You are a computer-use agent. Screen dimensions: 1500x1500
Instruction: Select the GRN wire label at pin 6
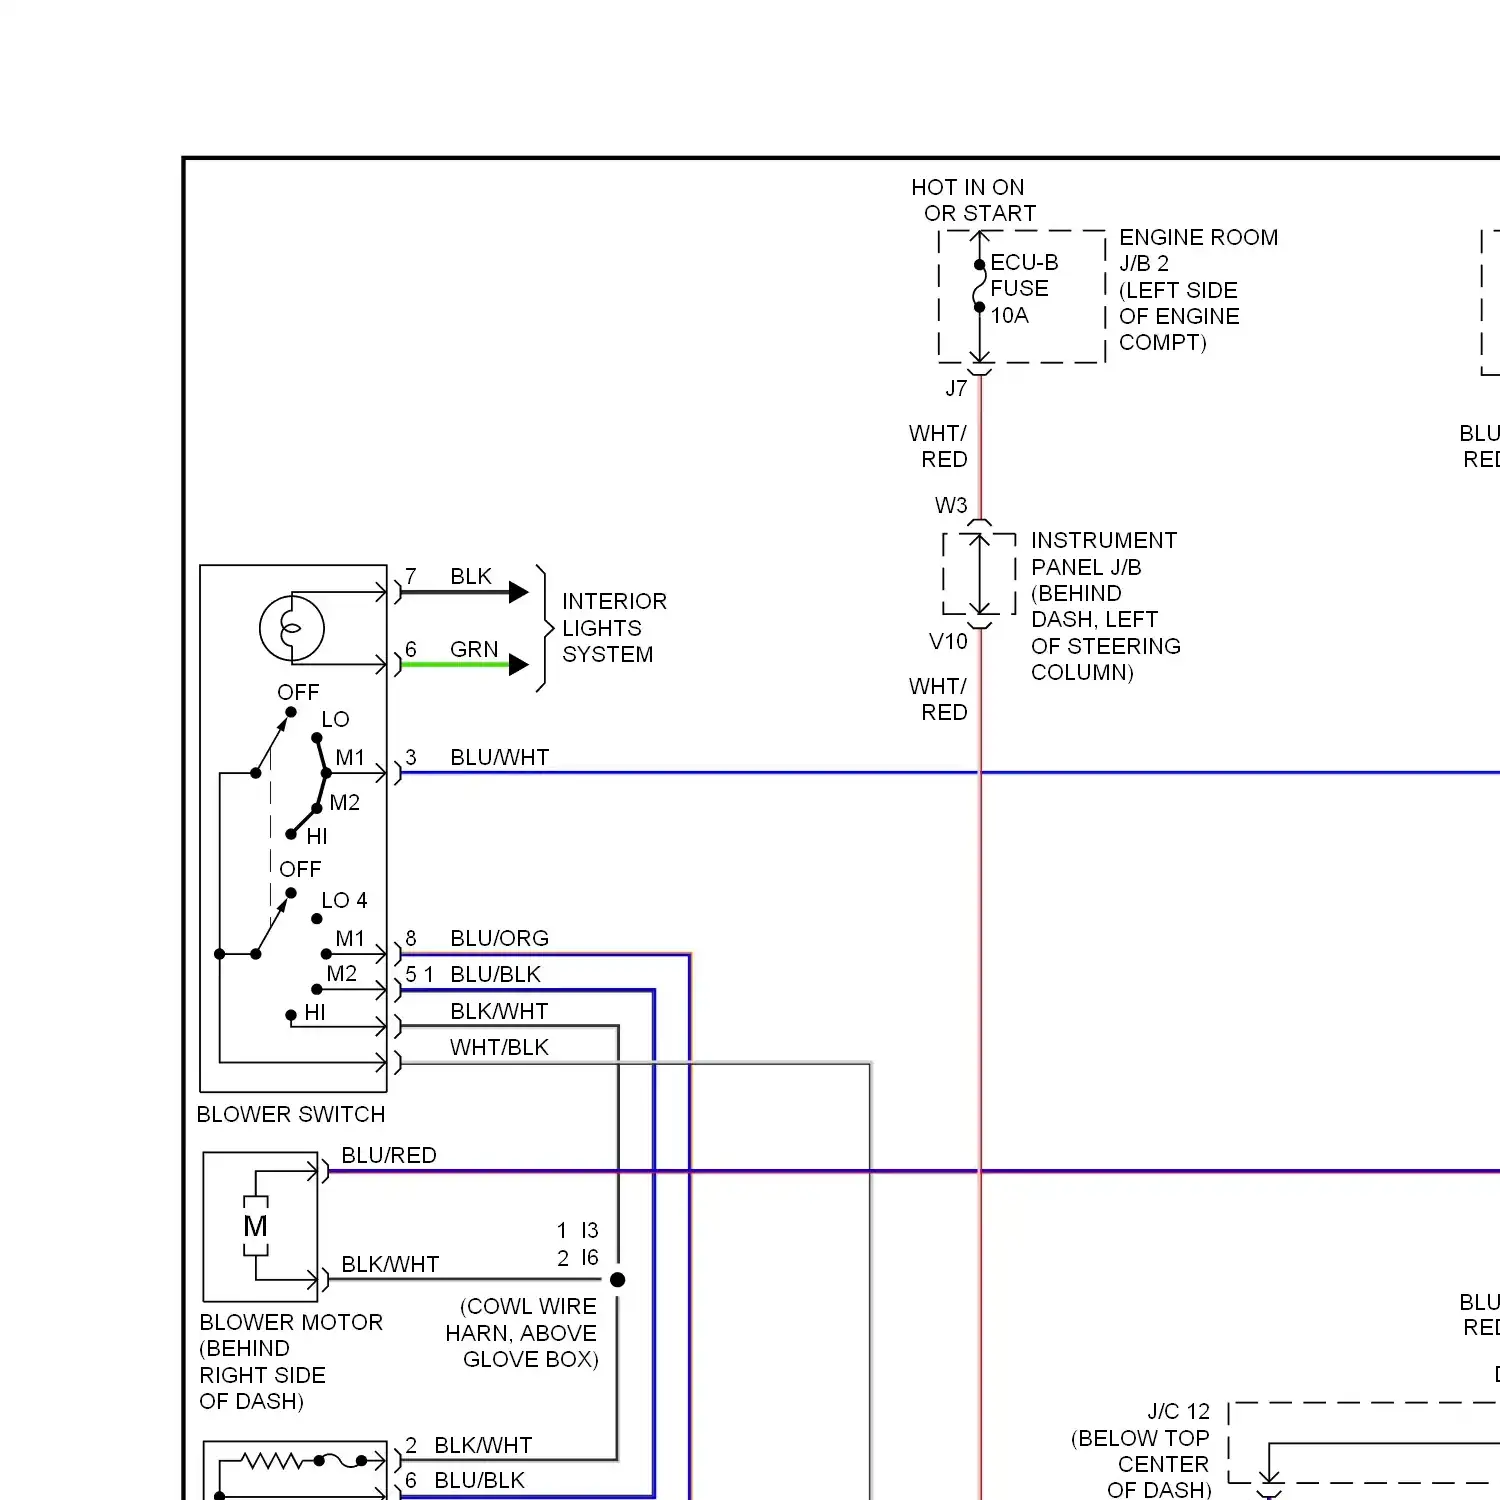[x=474, y=650]
